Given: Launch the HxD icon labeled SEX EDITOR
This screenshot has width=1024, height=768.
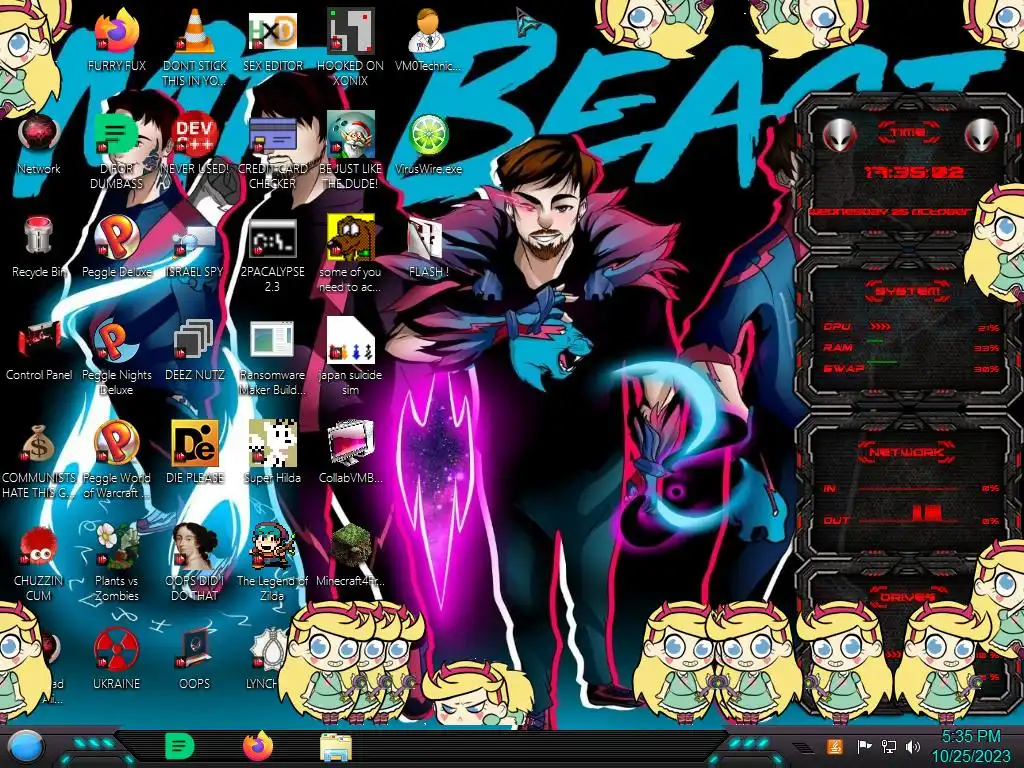Looking at the screenshot, I should pos(272,31).
